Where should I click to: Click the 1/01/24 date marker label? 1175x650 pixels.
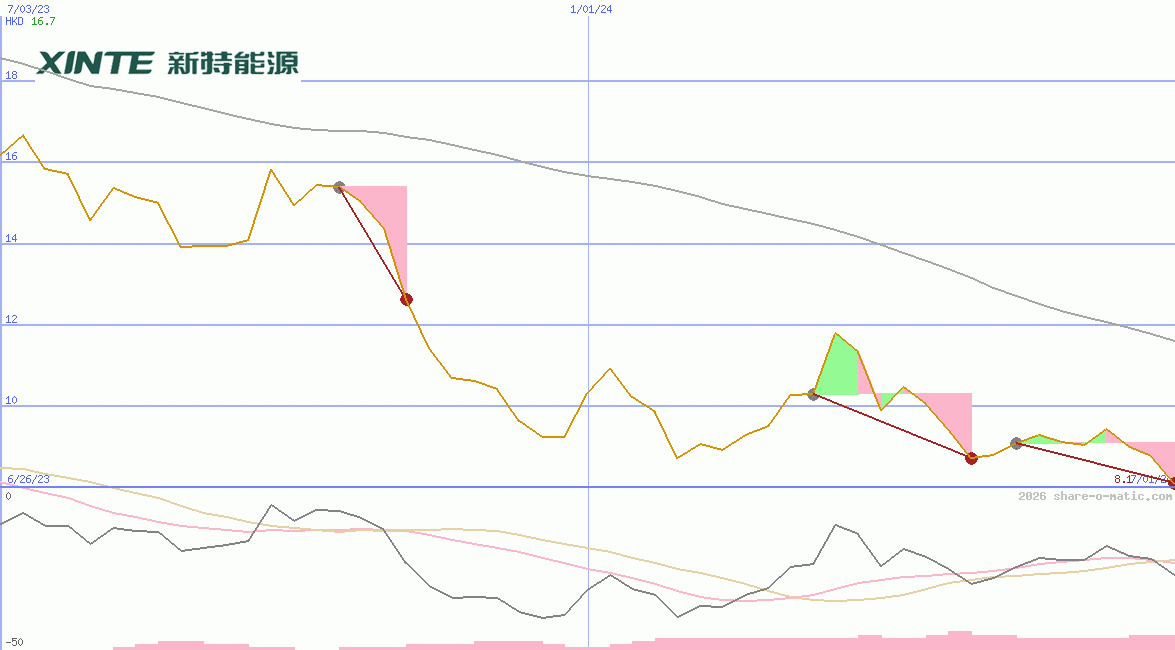pyautogui.click(x=591, y=9)
